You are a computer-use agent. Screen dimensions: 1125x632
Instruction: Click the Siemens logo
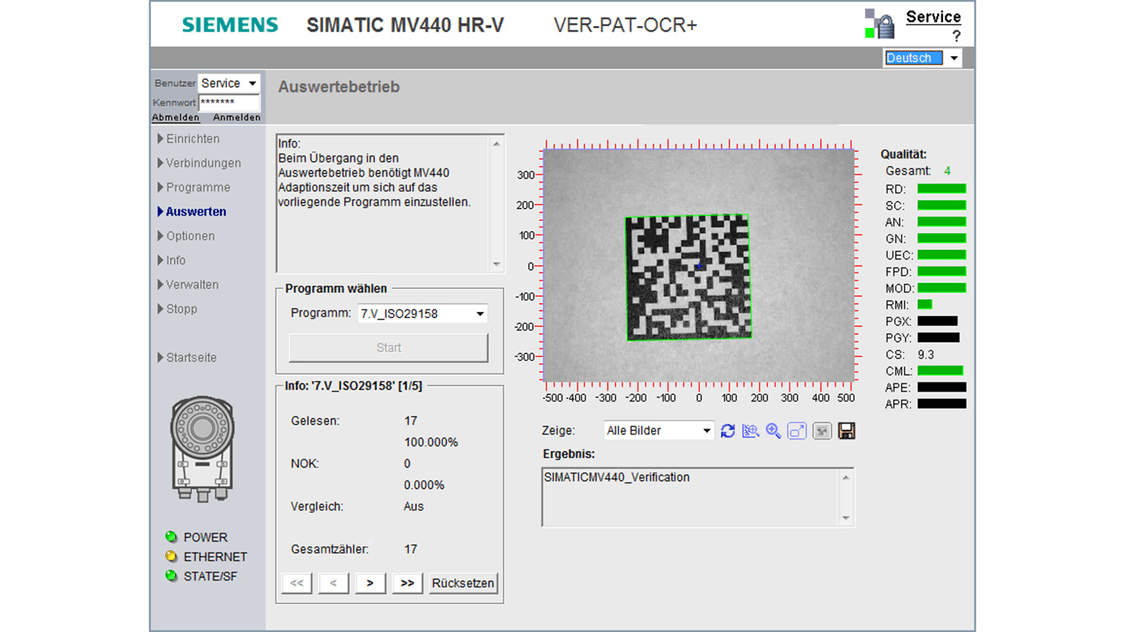point(230,25)
